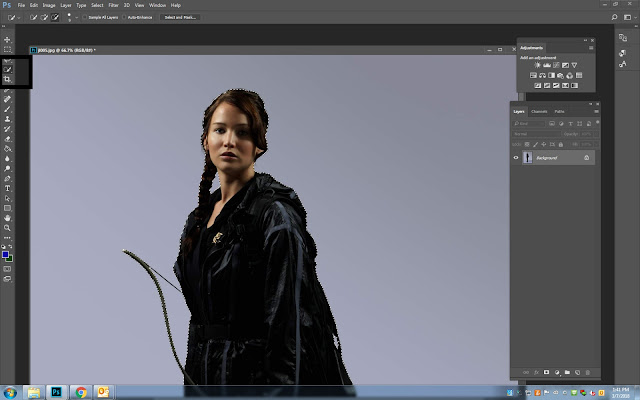
Task: Open the File menu
Action: [21, 5]
